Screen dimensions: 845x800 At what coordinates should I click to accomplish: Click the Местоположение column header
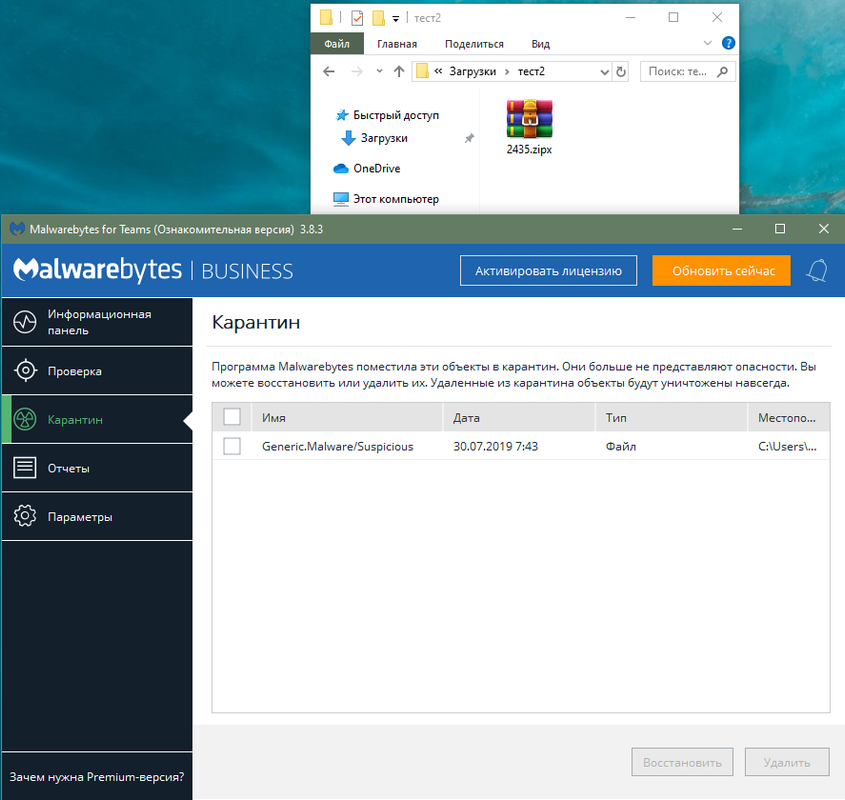788,417
